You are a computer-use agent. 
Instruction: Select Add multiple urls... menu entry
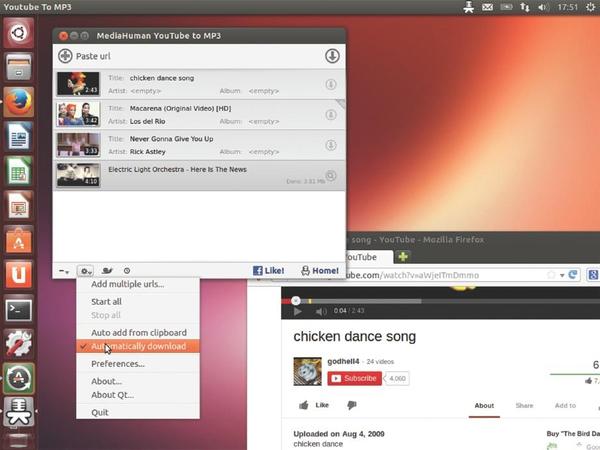(138, 284)
